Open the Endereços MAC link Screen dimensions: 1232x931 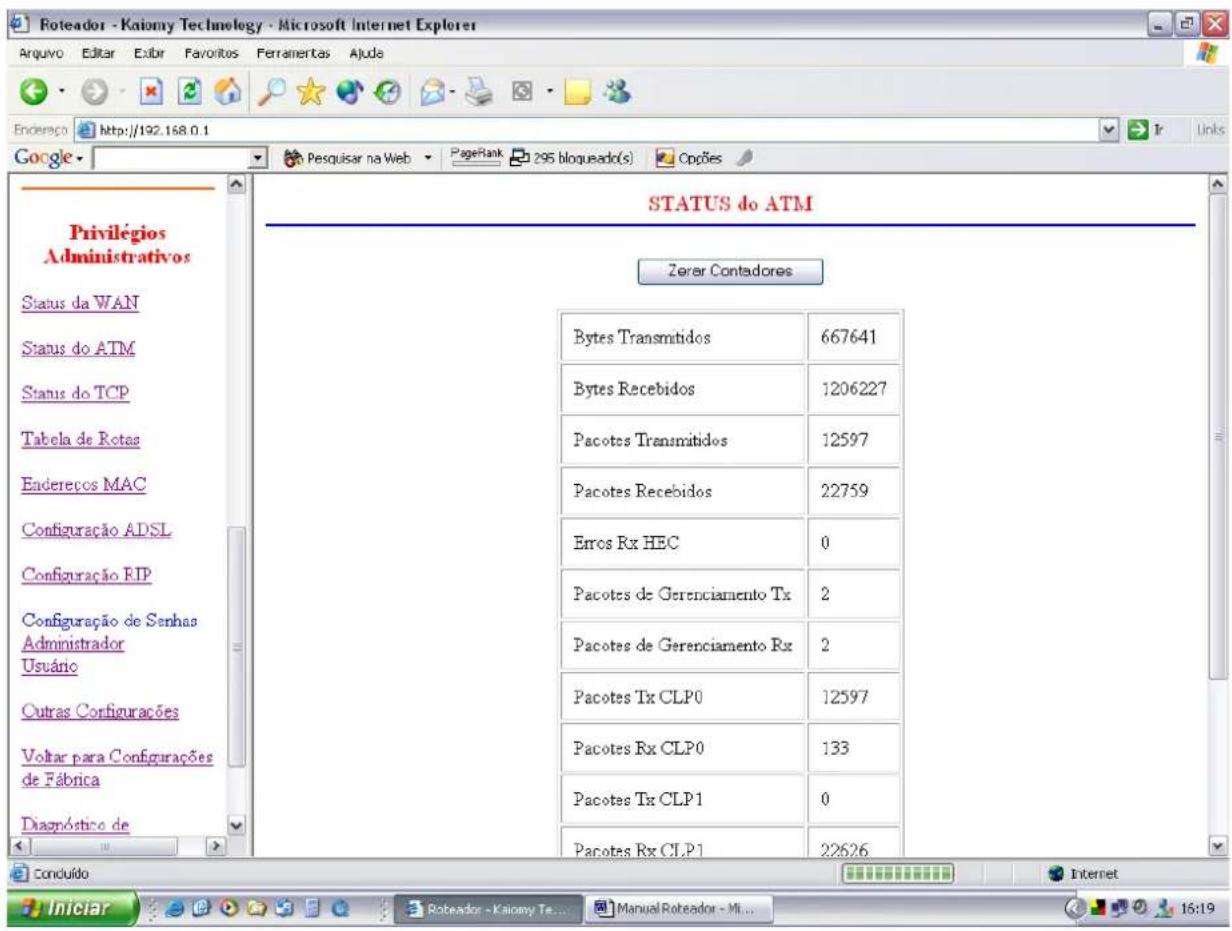[84, 484]
